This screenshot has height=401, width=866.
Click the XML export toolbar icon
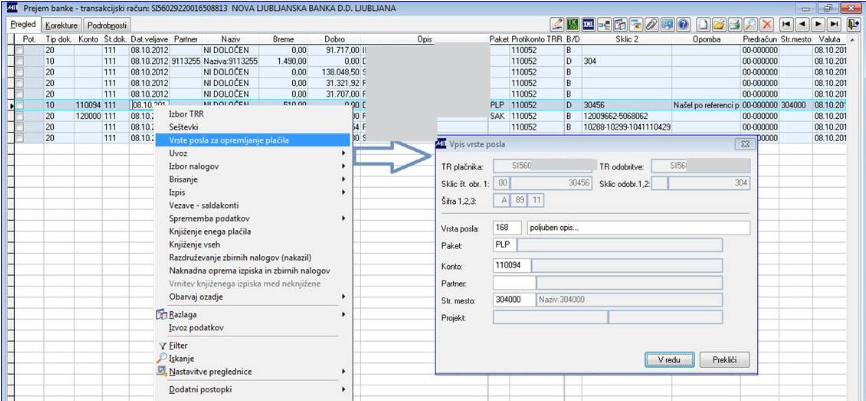tap(589, 24)
